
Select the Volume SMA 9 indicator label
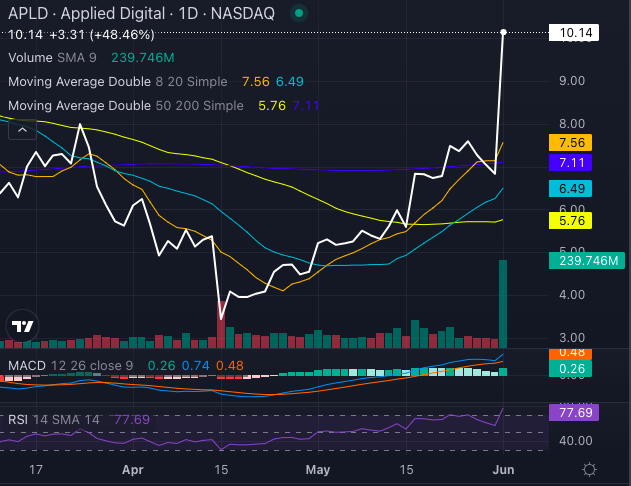click(x=52, y=58)
